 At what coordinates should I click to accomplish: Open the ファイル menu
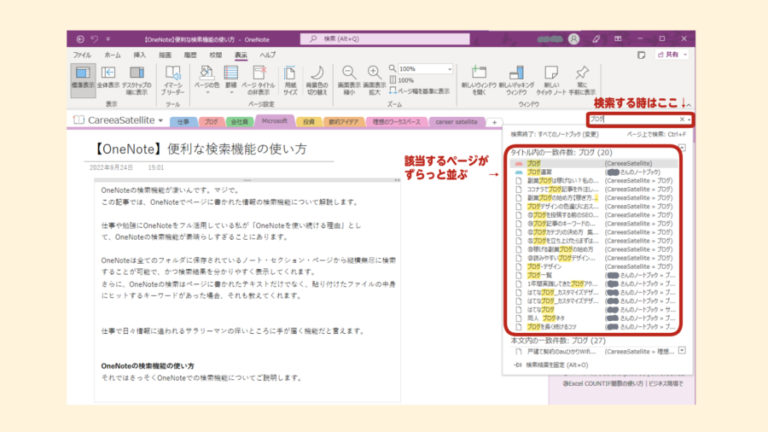click(82, 55)
